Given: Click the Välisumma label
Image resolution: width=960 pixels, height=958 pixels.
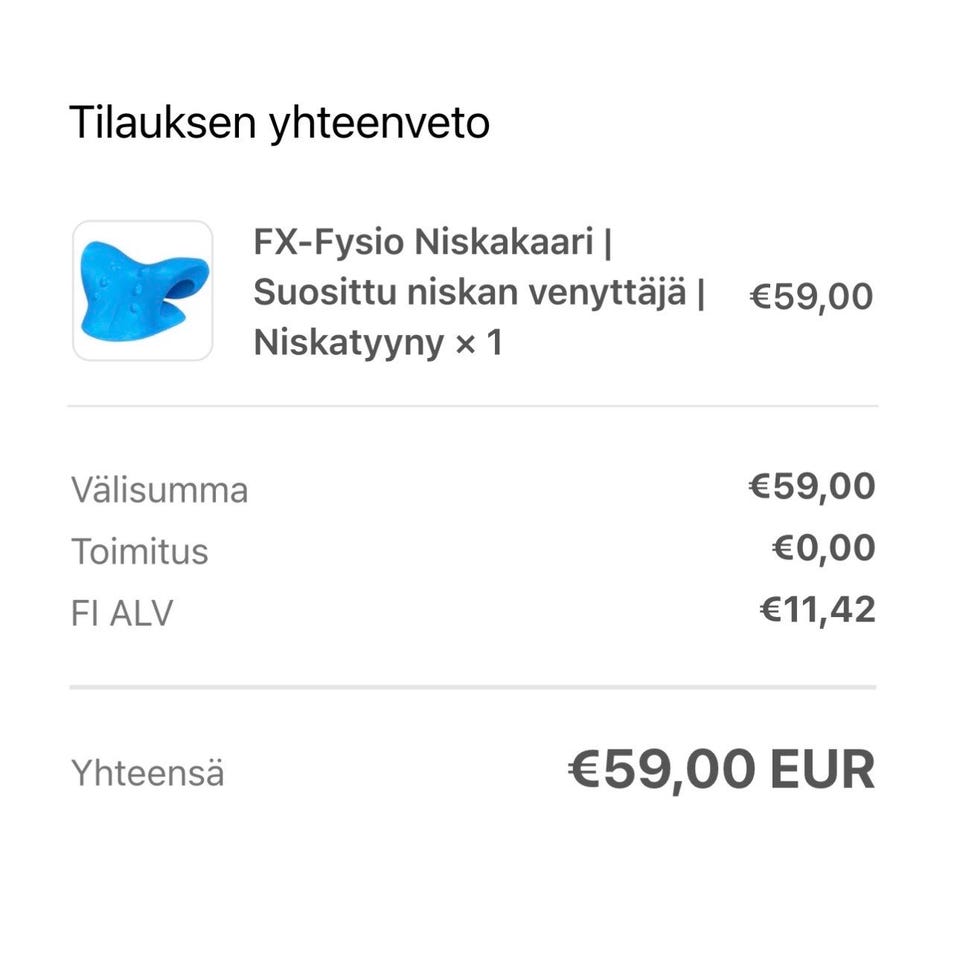Looking at the screenshot, I should 159,491.
